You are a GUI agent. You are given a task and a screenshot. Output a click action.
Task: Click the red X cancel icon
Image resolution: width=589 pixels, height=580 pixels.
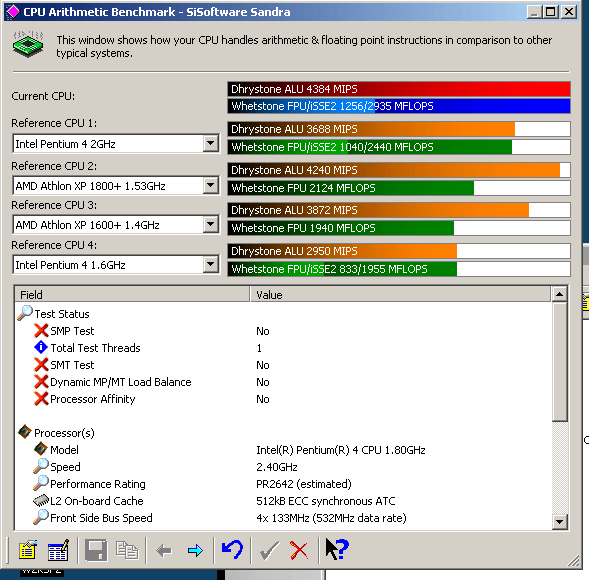(x=299, y=551)
